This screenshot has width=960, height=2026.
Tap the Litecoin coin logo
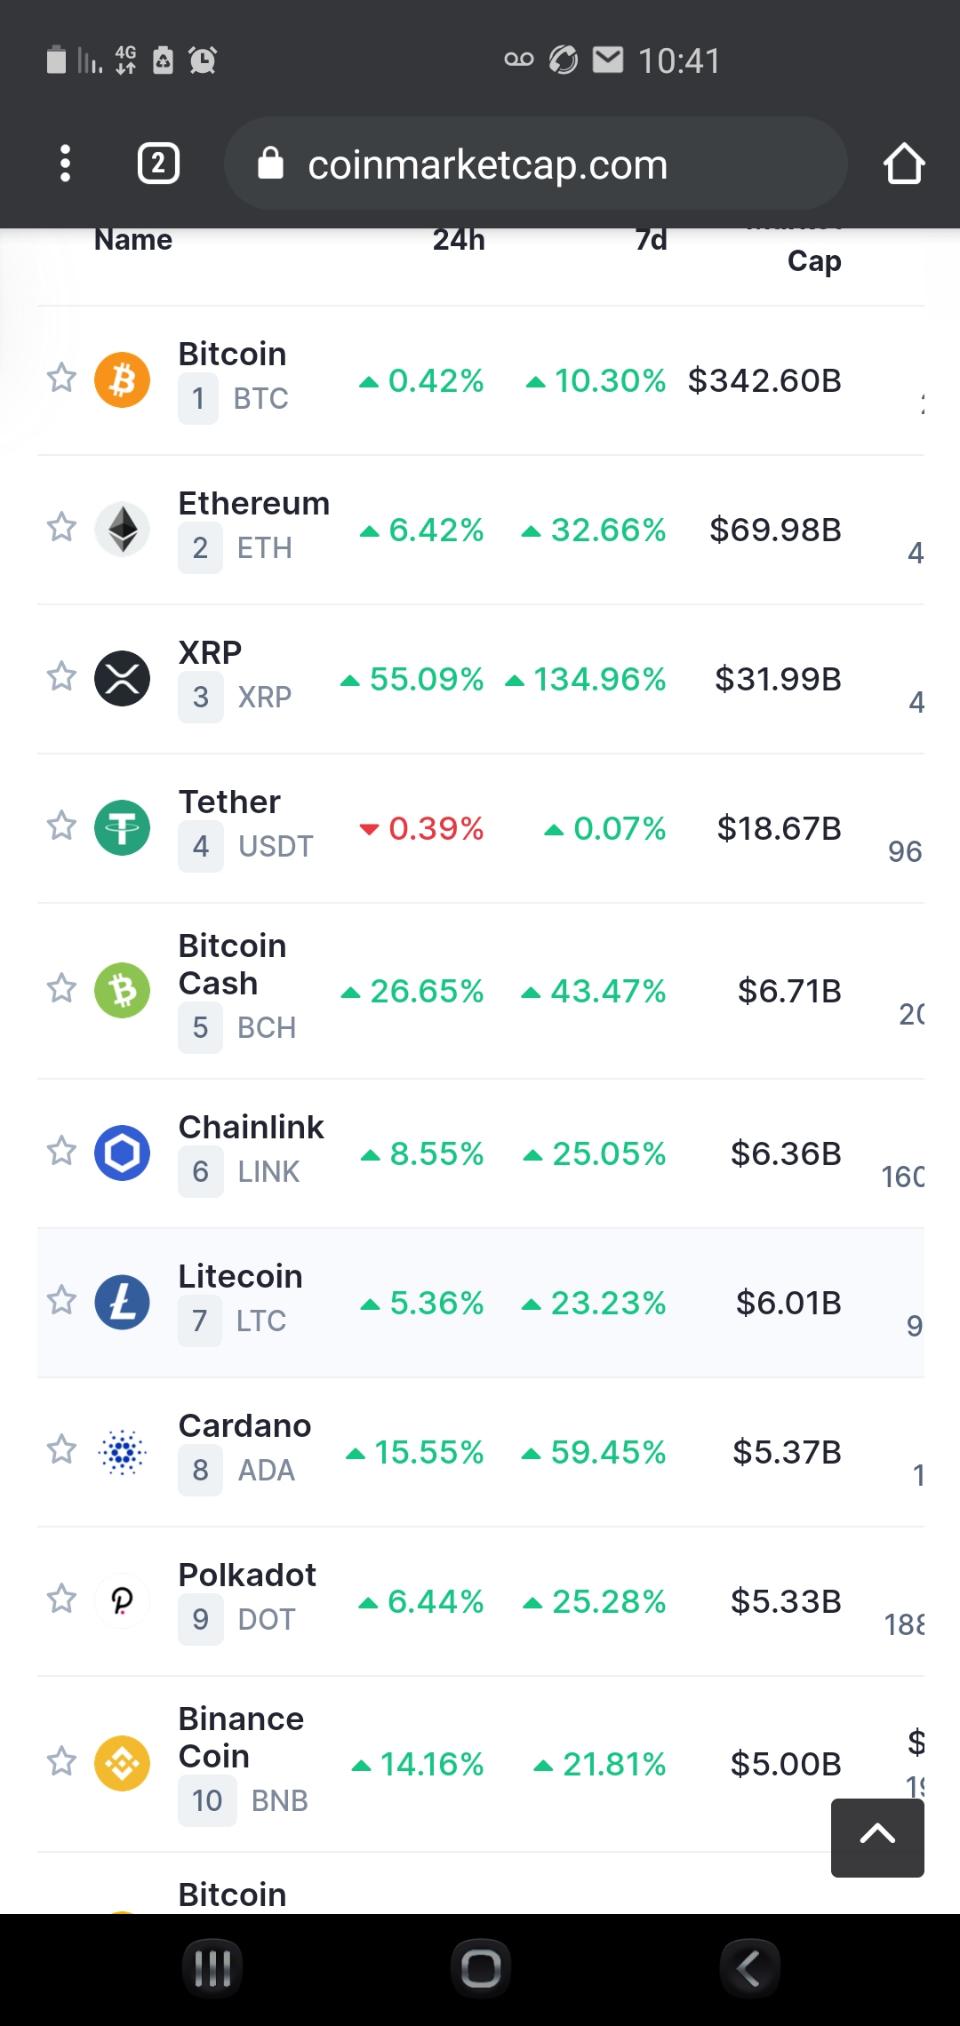(122, 1302)
